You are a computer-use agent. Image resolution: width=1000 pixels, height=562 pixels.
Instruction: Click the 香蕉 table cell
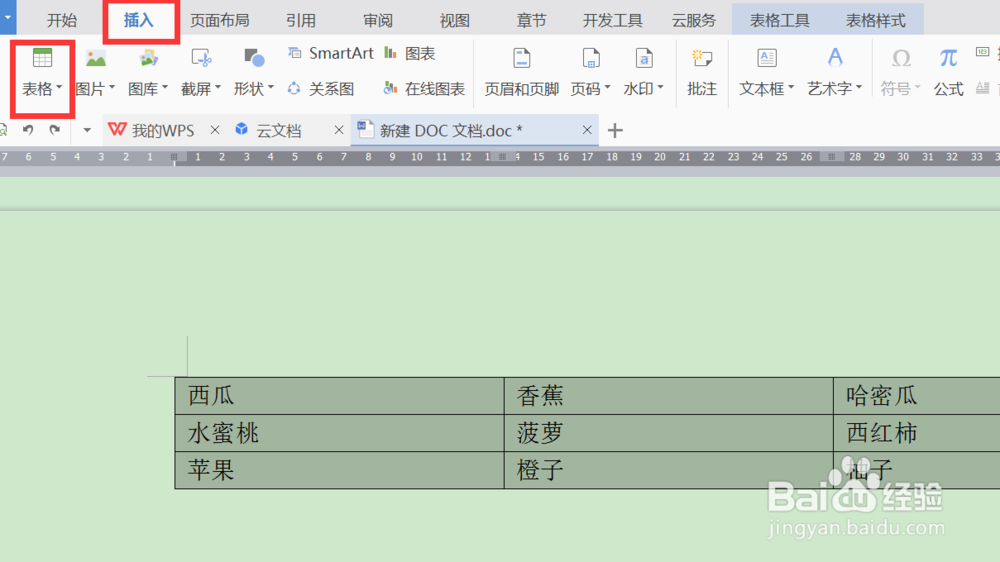tap(668, 396)
